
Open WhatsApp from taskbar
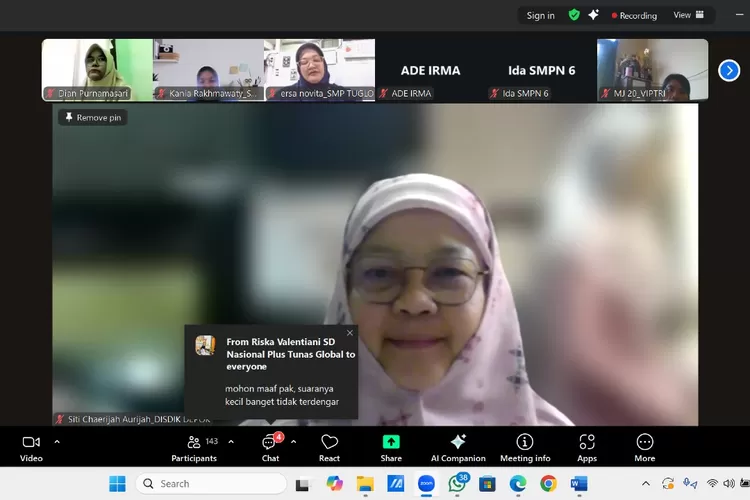pyautogui.click(x=458, y=483)
